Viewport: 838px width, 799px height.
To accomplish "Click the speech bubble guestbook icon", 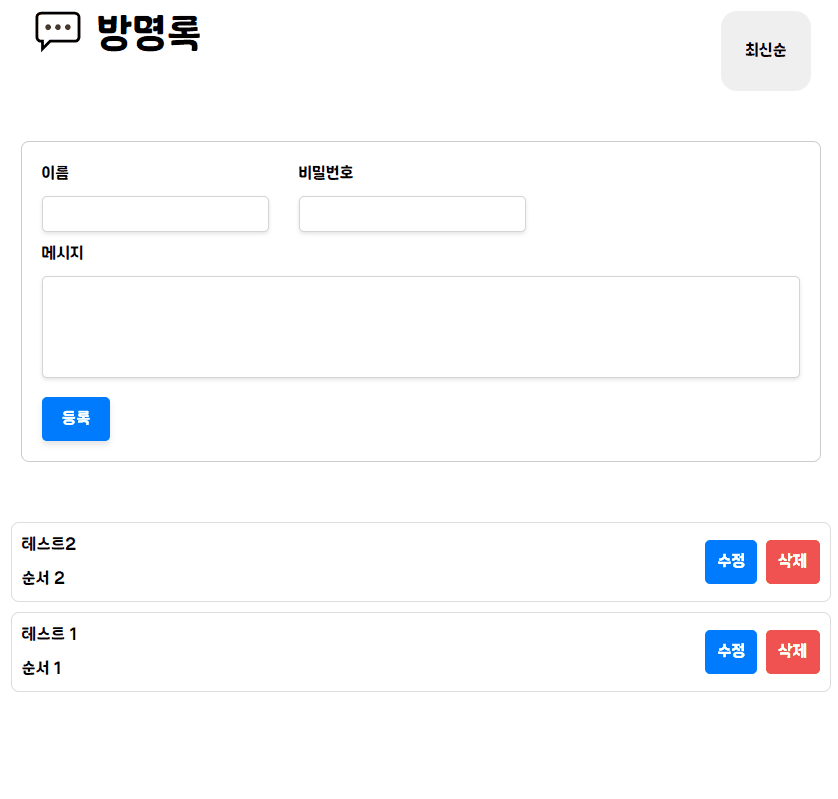I will point(58,32).
